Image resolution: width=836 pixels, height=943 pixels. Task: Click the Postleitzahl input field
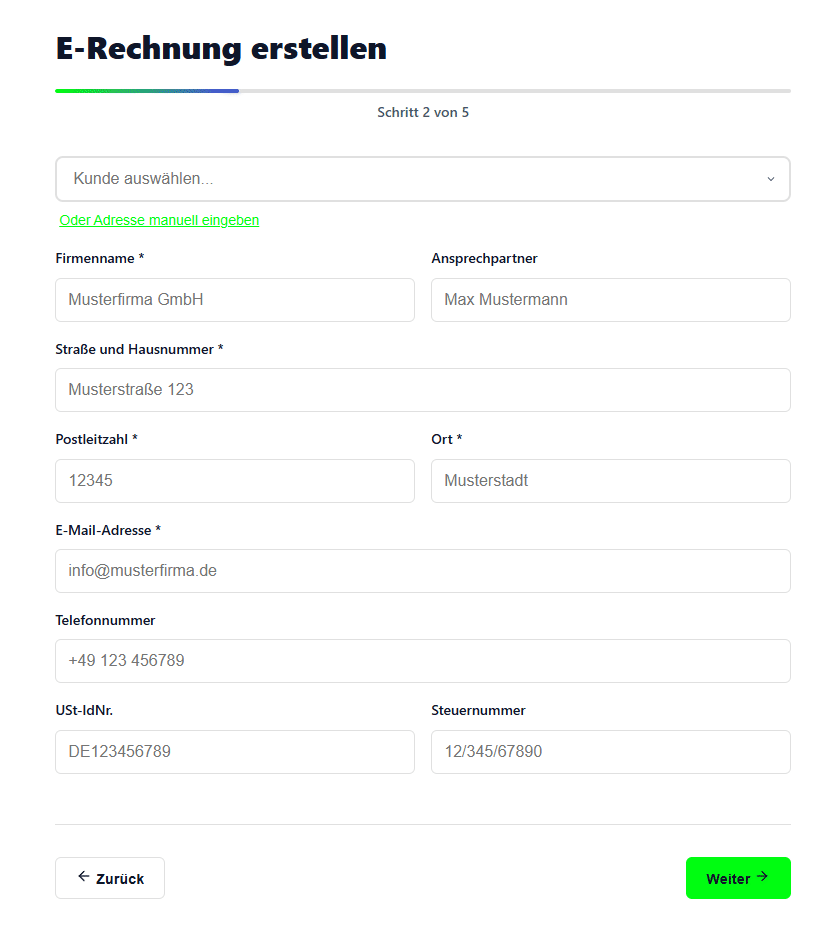point(234,481)
